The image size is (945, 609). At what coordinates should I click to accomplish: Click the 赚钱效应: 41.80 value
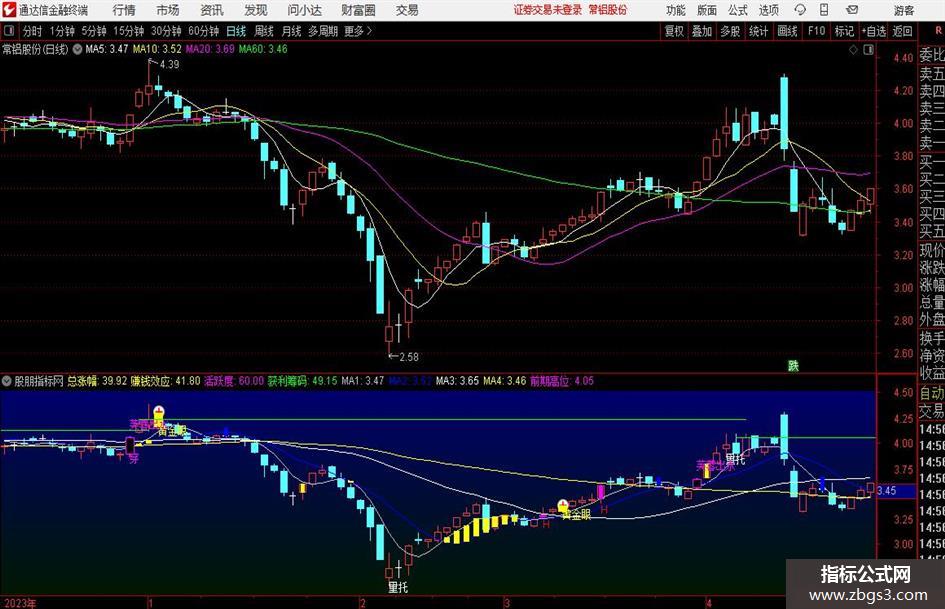click(166, 381)
